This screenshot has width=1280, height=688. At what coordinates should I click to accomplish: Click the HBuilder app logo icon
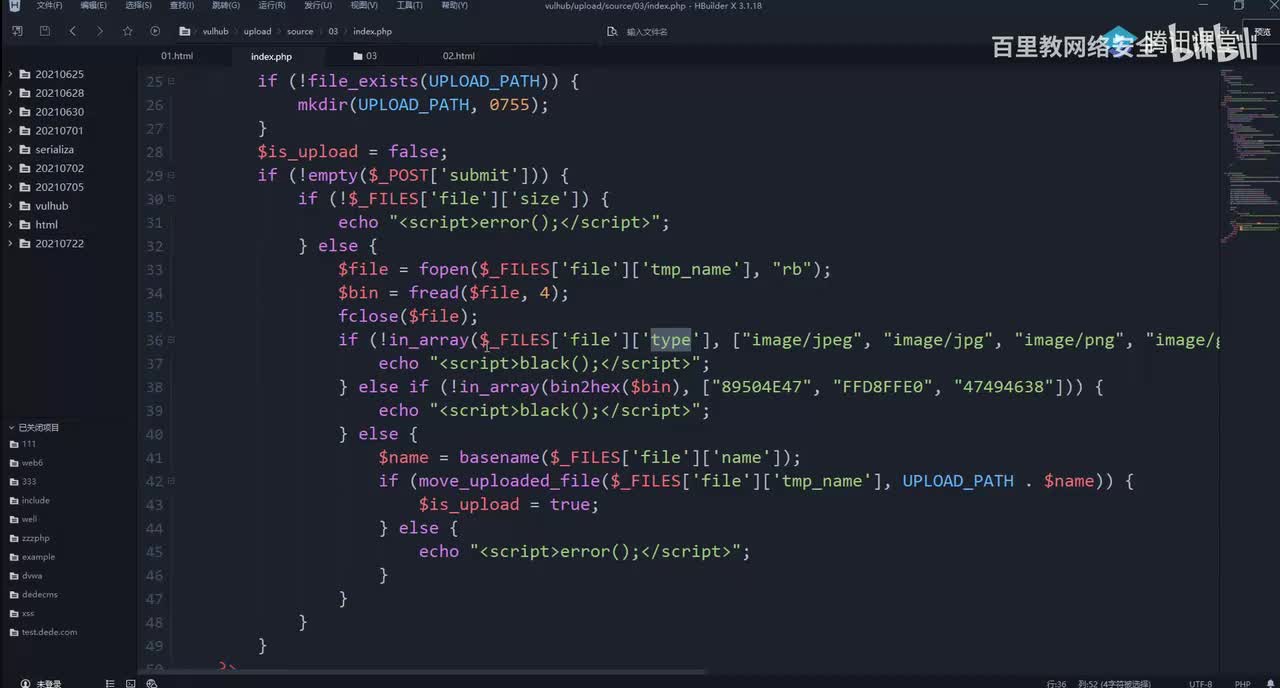pyautogui.click(x=14, y=6)
